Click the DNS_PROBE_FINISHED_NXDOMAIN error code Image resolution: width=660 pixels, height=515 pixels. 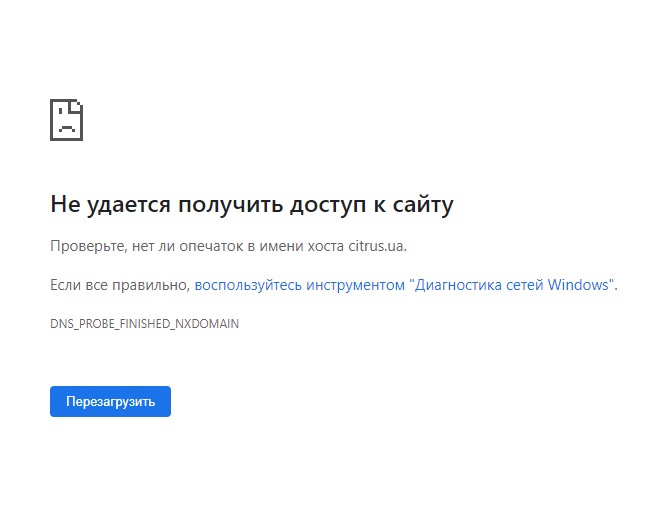coord(144,324)
